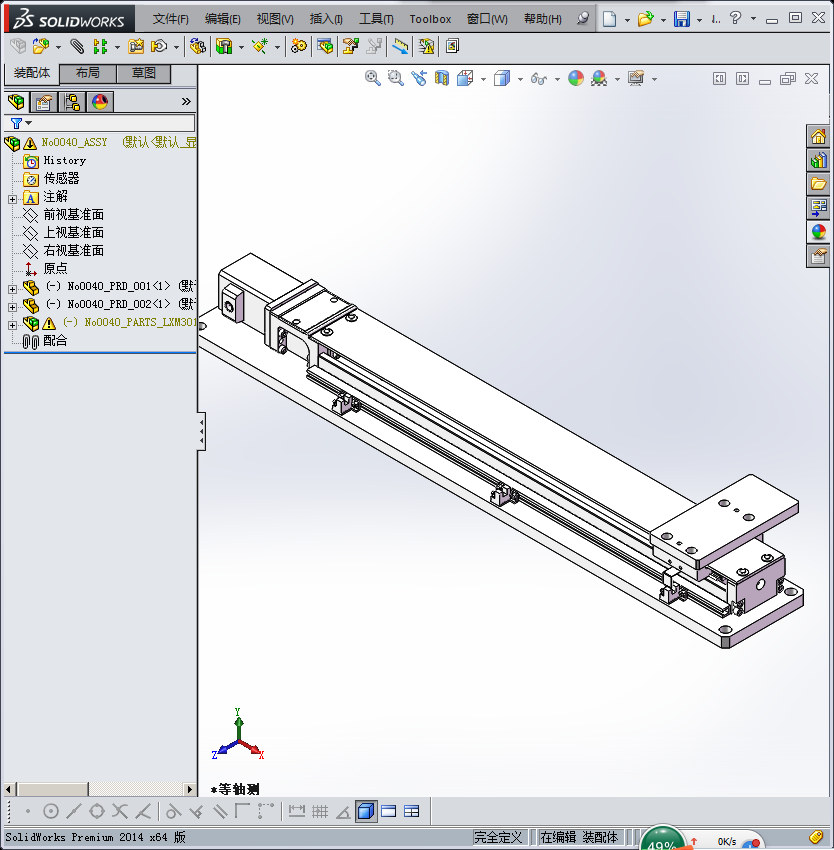The image size is (834, 850).
Task: Click the Insert Components icon
Action: pos(41,47)
